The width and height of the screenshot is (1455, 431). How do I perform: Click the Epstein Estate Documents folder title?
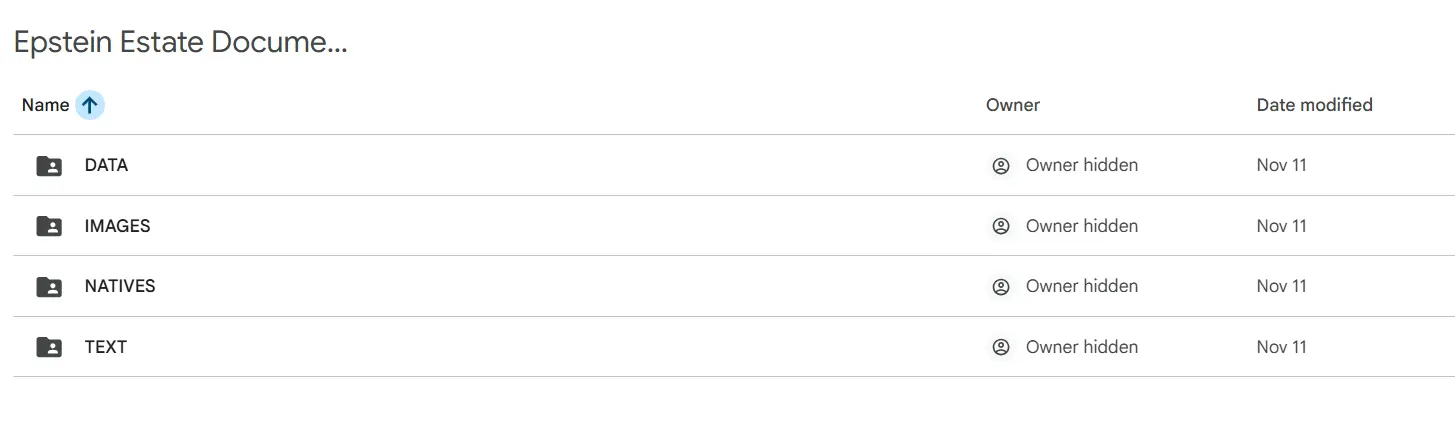[x=180, y=43]
